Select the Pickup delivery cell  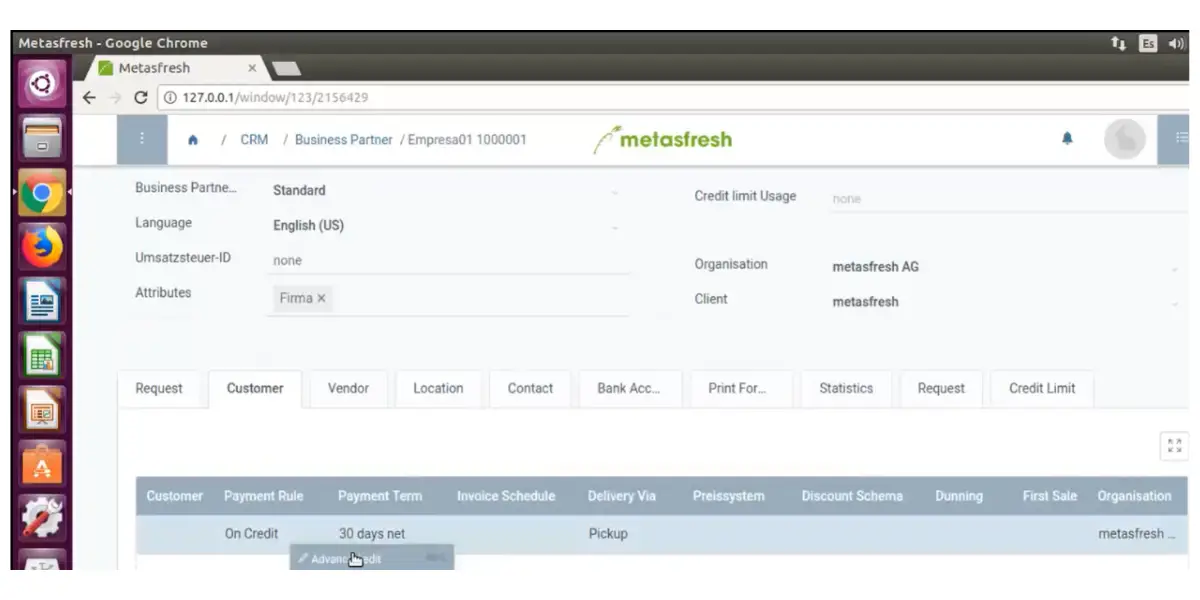(608, 534)
